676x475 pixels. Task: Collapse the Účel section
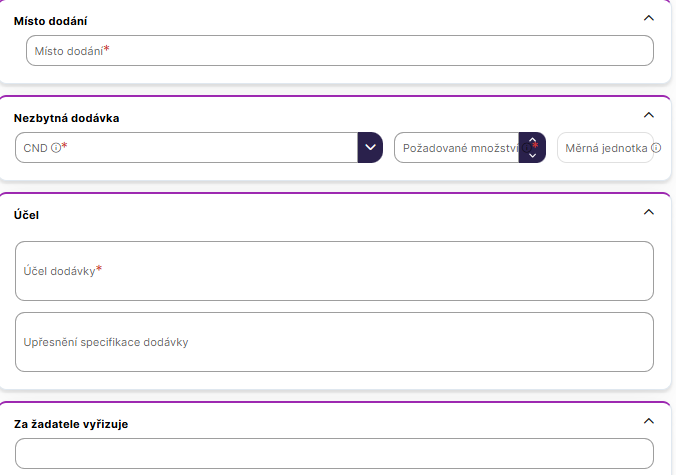point(649,212)
